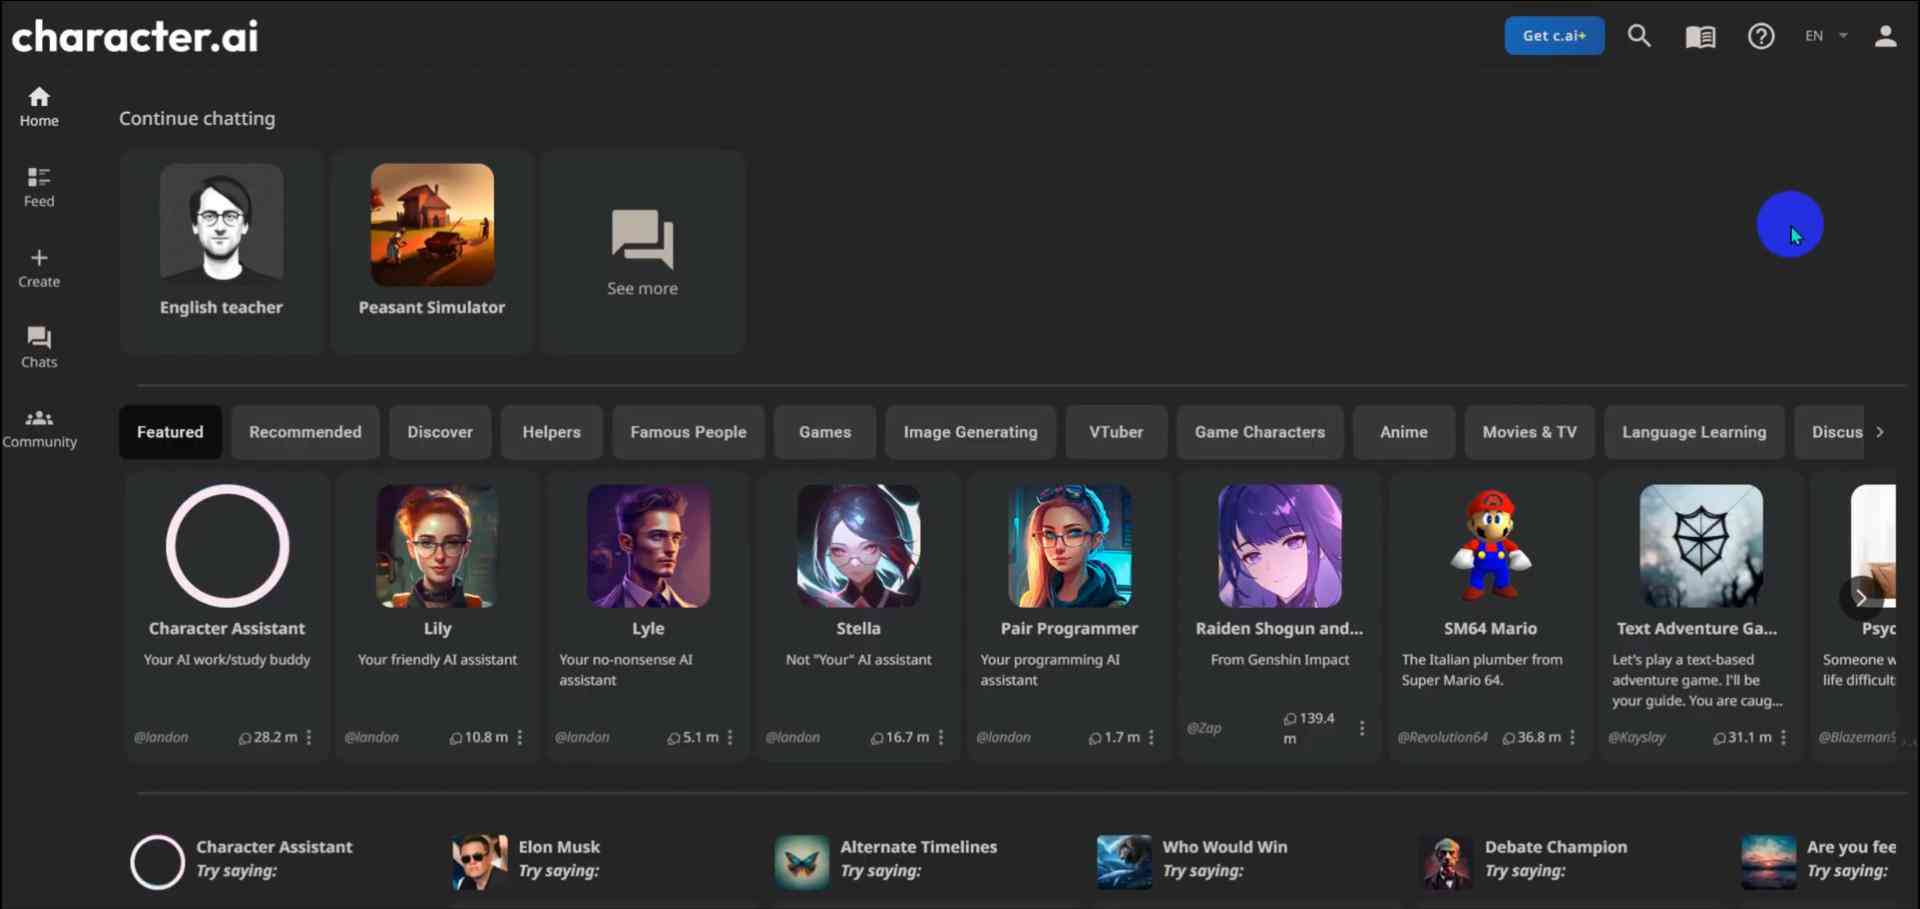This screenshot has height=909, width=1920.
Task: Select the VTuber tab
Action: click(1116, 432)
